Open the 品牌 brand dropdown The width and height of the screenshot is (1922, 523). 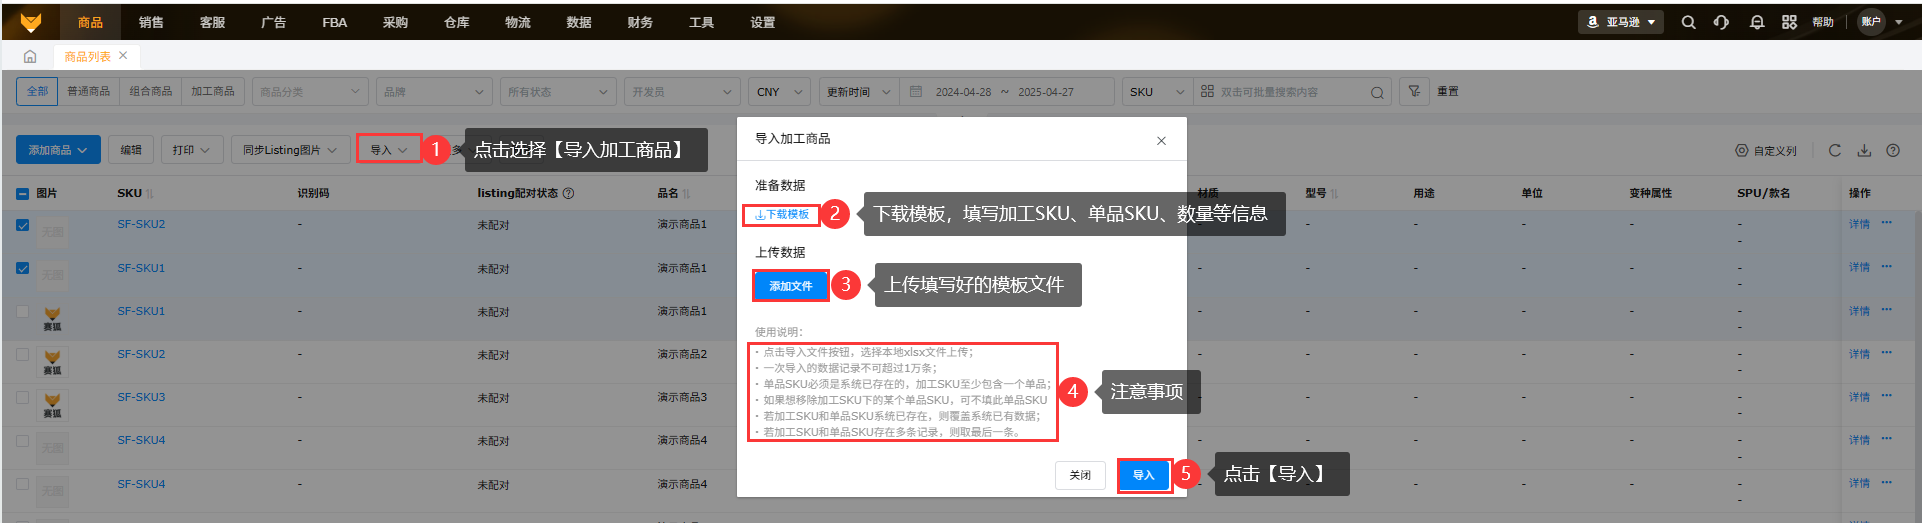pyautogui.click(x=434, y=91)
